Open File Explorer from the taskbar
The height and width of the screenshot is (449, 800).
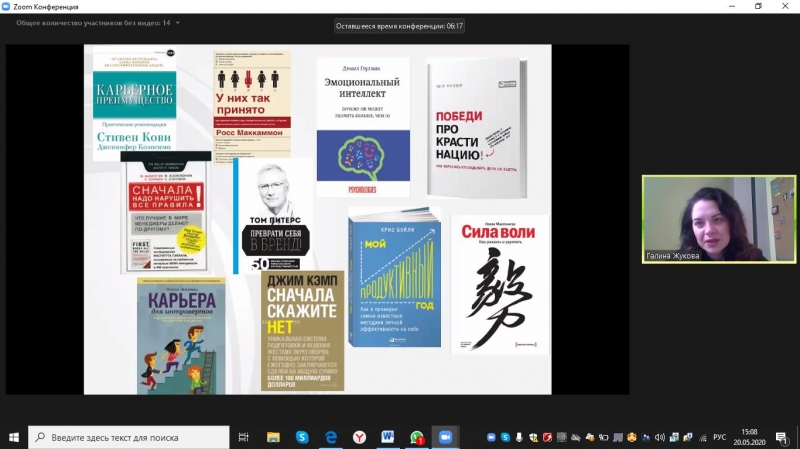click(x=273, y=437)
